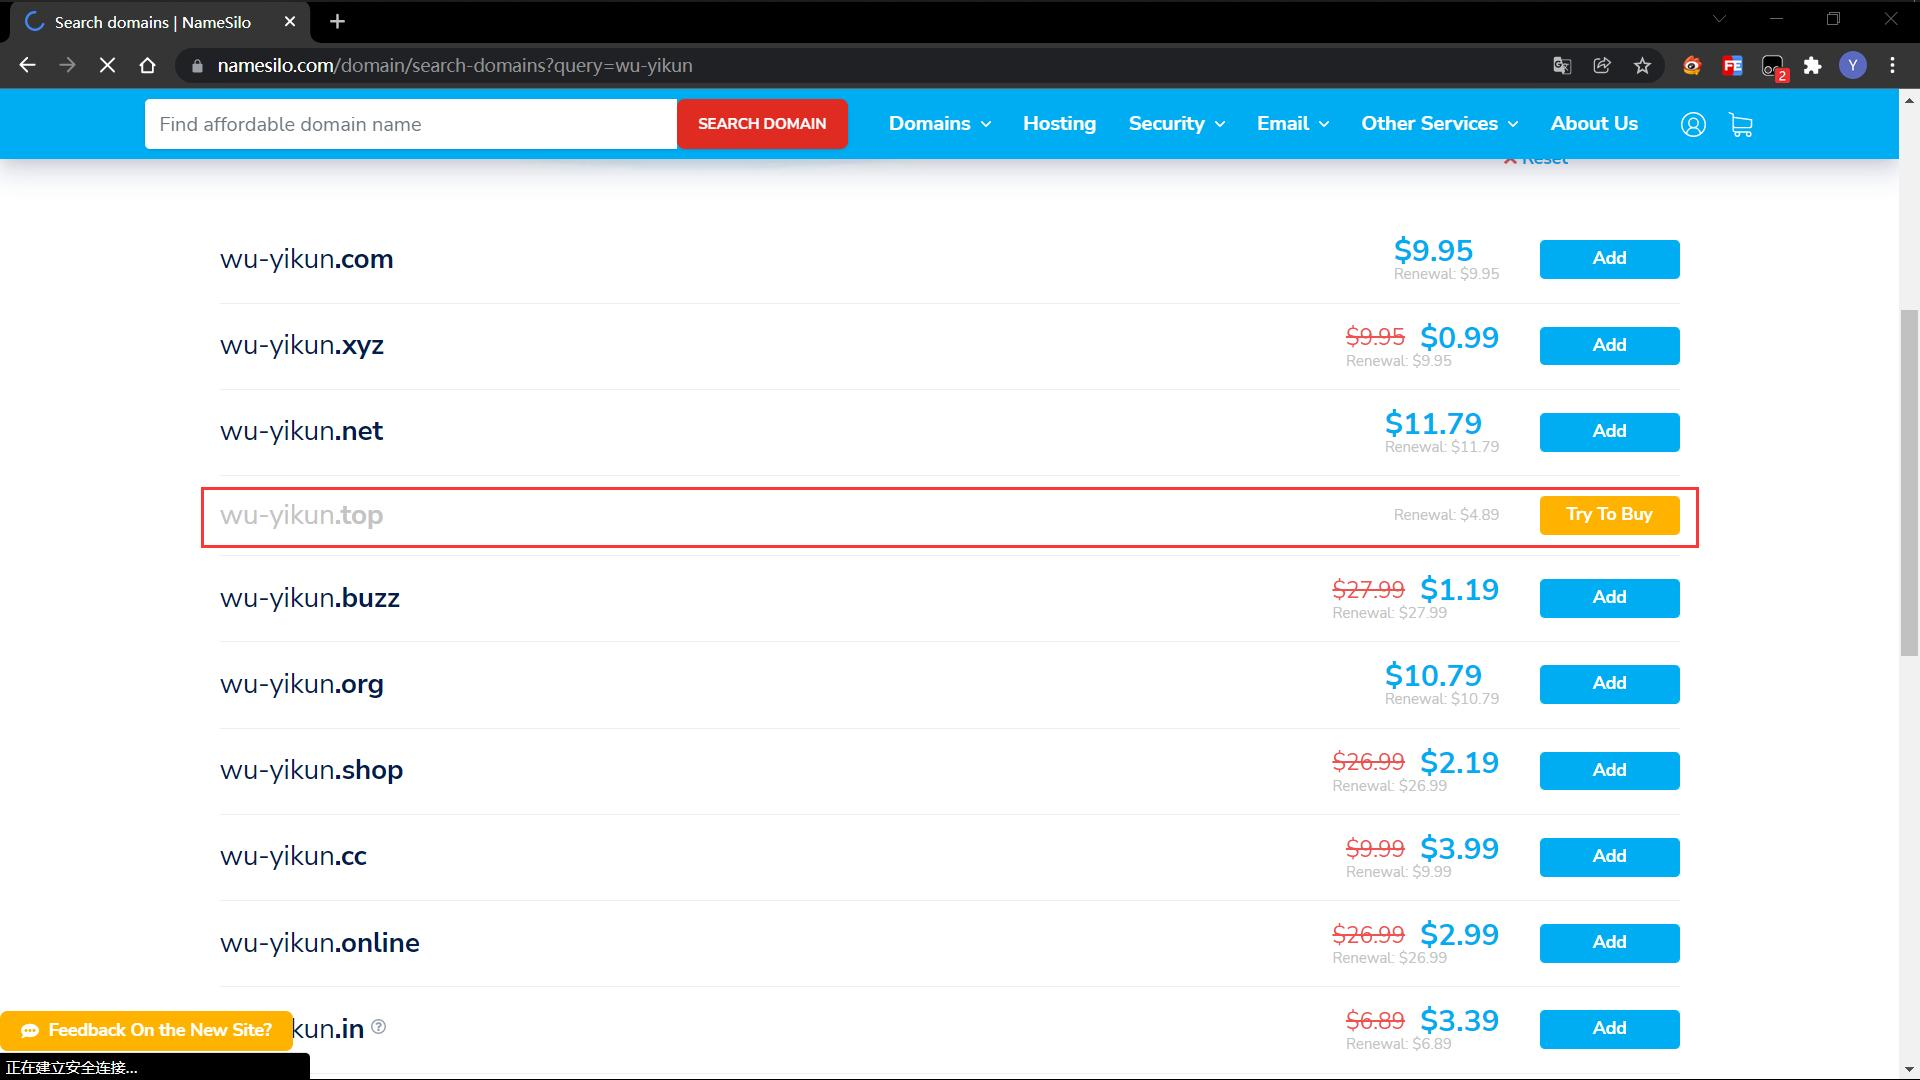Image resolution: width=1920 pixels, height=1080 pixels.
Task: Expand the Security dropdown menu
Action: click(x=1176, y=124)
